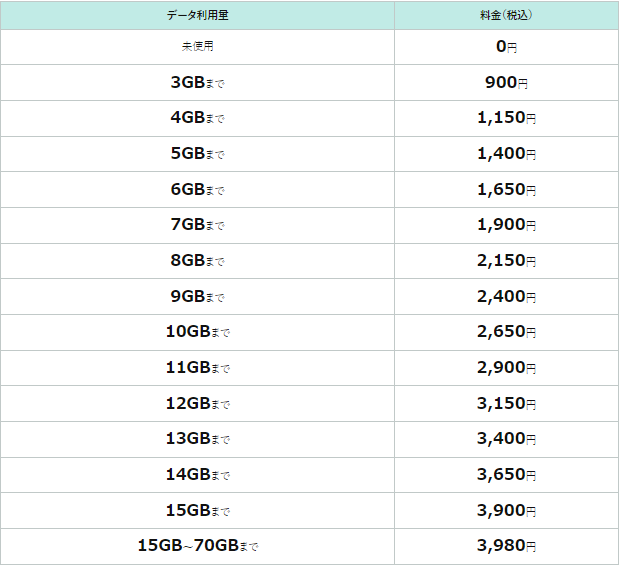Click the 2,900円 price cell
The image size is (622, 565).
click(506, 368)
